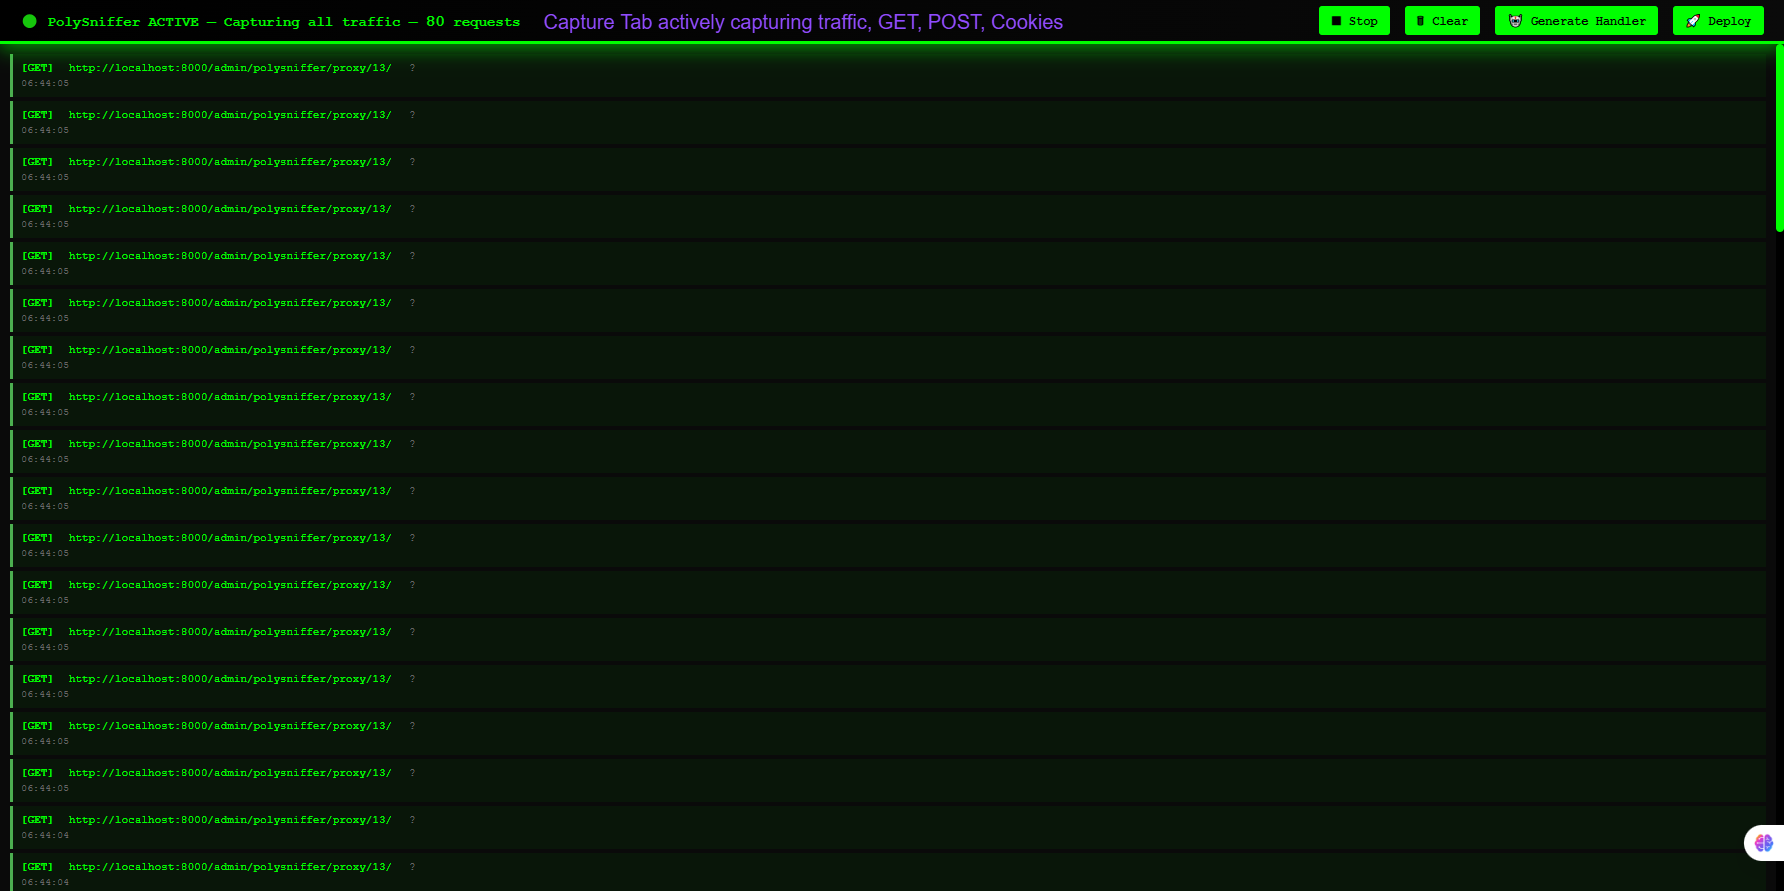The width and height of the screenshot is (1784, 891).
Task: Expand the bottom-most visible GET request
Action: [888, 872]
